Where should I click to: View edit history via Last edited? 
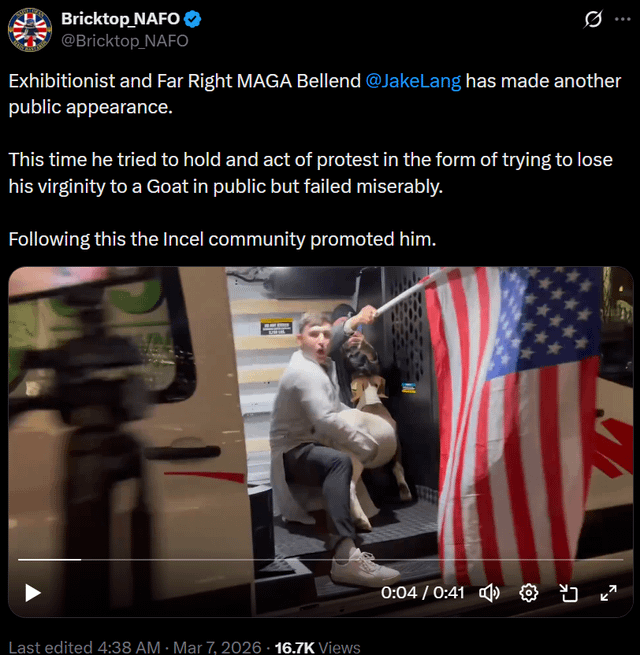point(84,647)
